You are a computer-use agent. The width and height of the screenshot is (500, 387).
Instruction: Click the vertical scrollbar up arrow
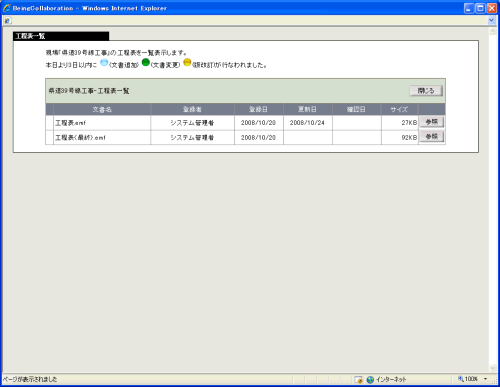[x=493, y=32]
